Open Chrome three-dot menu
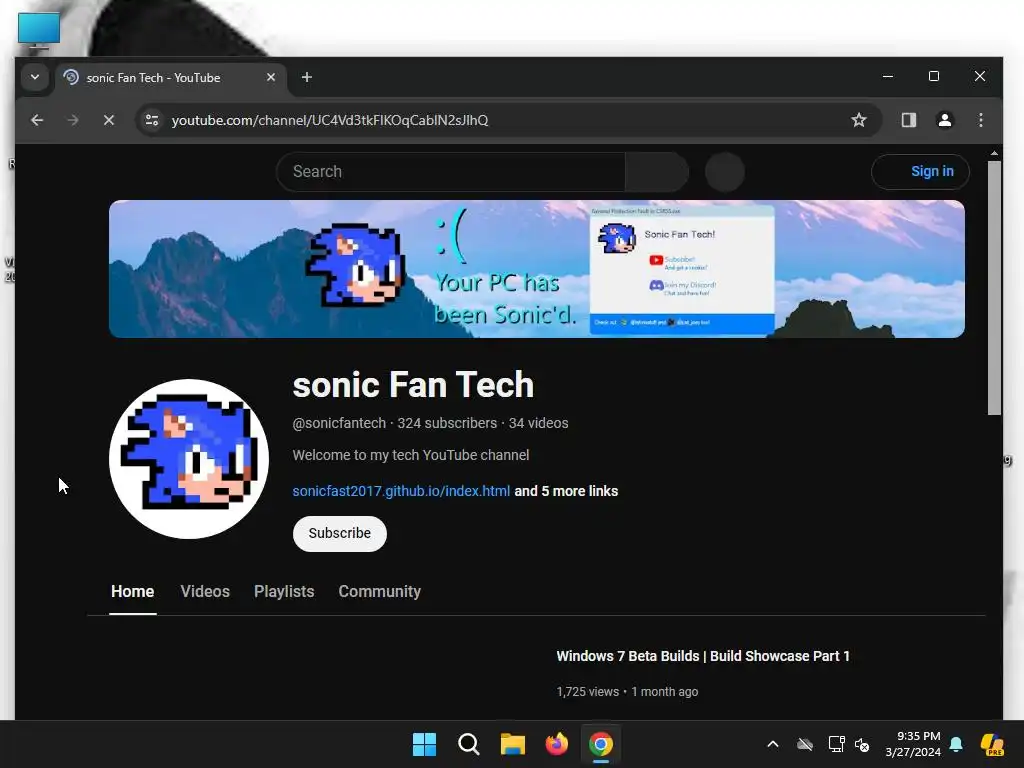 click(x=980, y=120)
